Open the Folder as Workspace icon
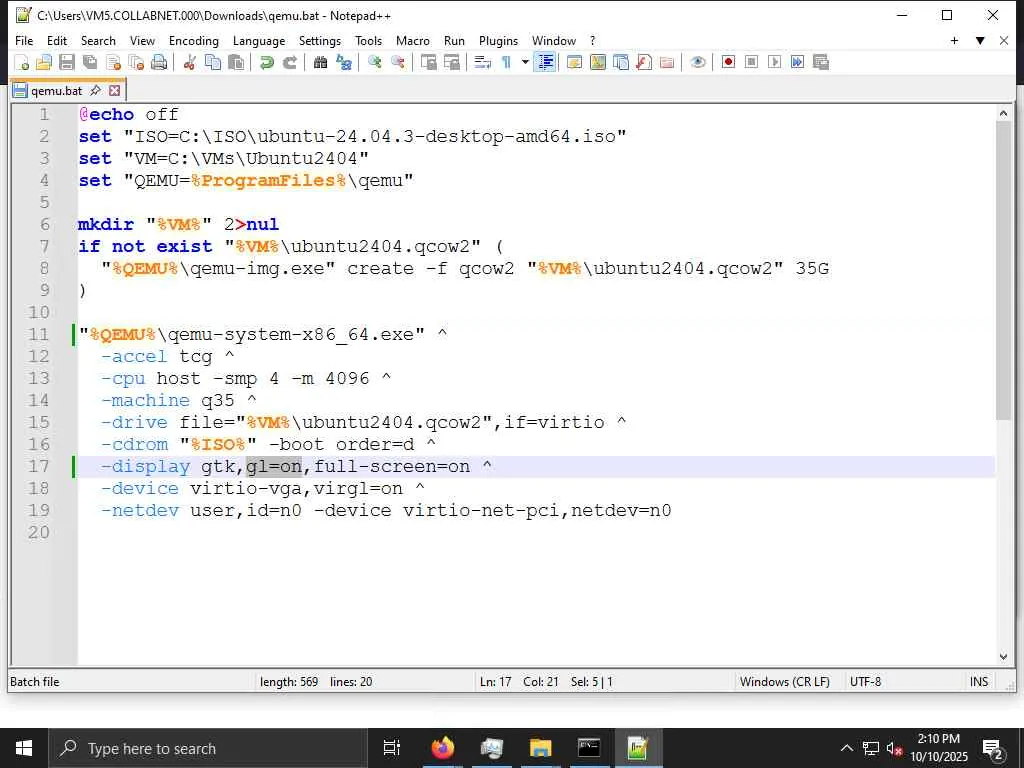1024x768 pixels. point(667,62)
